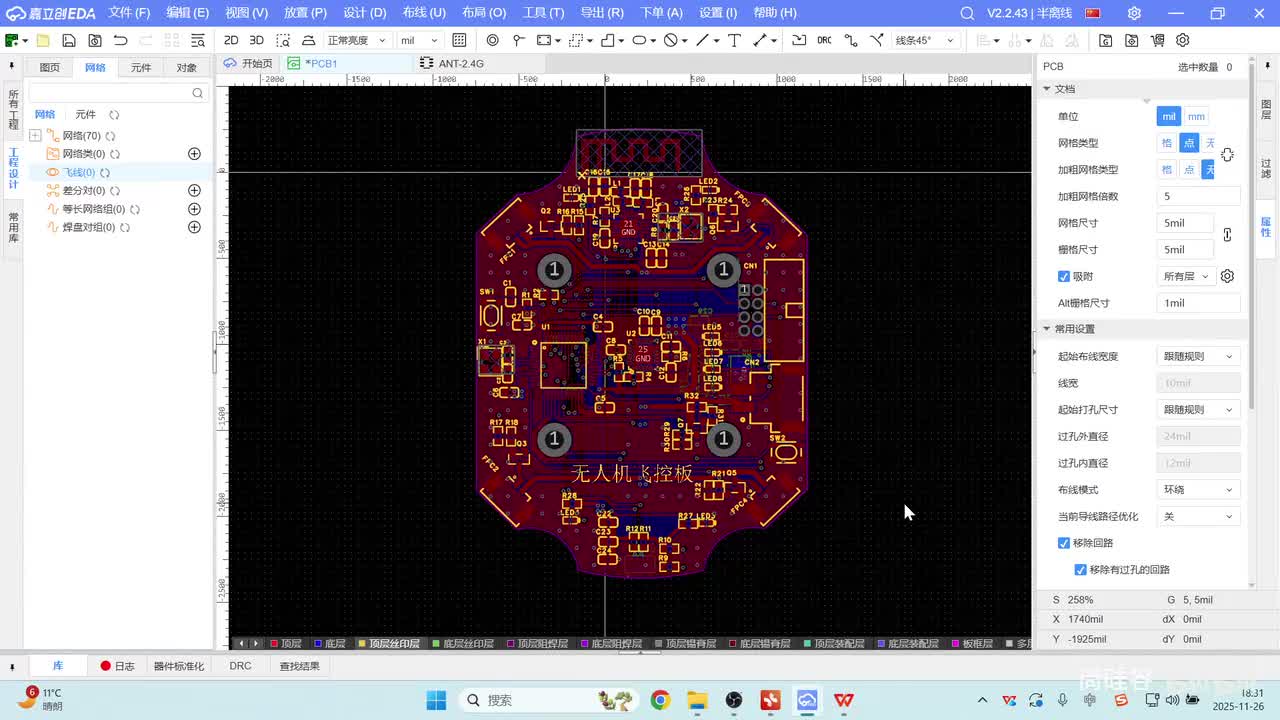Expand the 网络(70) tree node
The height and width of the screenshot is (720, 1280).
(35, 136)
